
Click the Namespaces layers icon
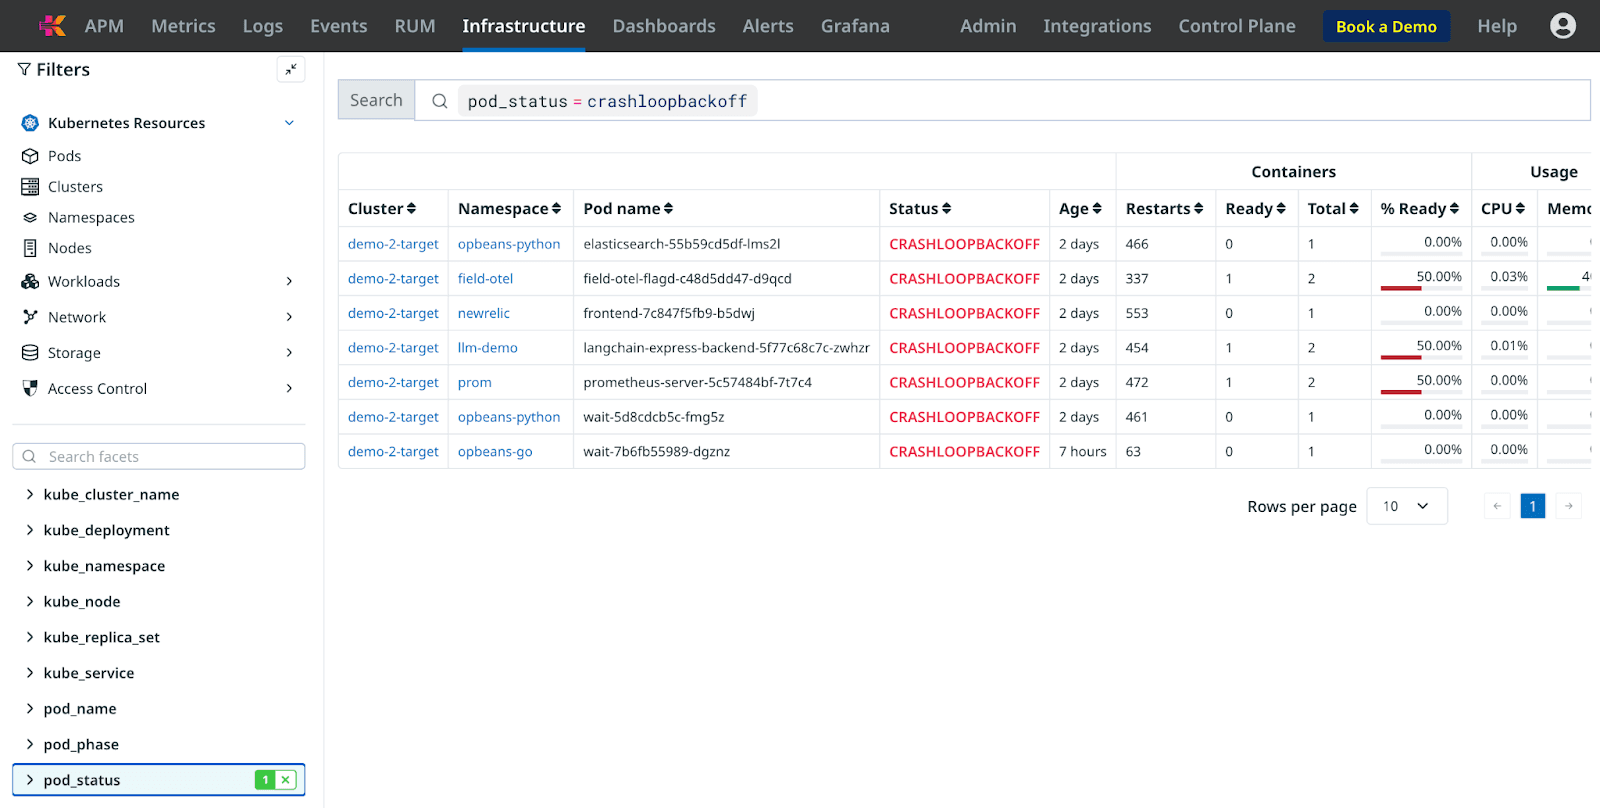pyautogui.click(x=30, y=218)
